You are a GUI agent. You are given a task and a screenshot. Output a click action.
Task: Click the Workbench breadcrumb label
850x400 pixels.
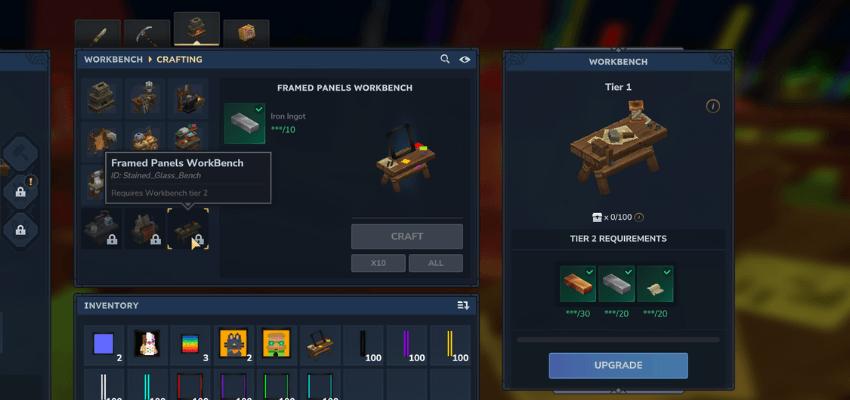(113, 60)
